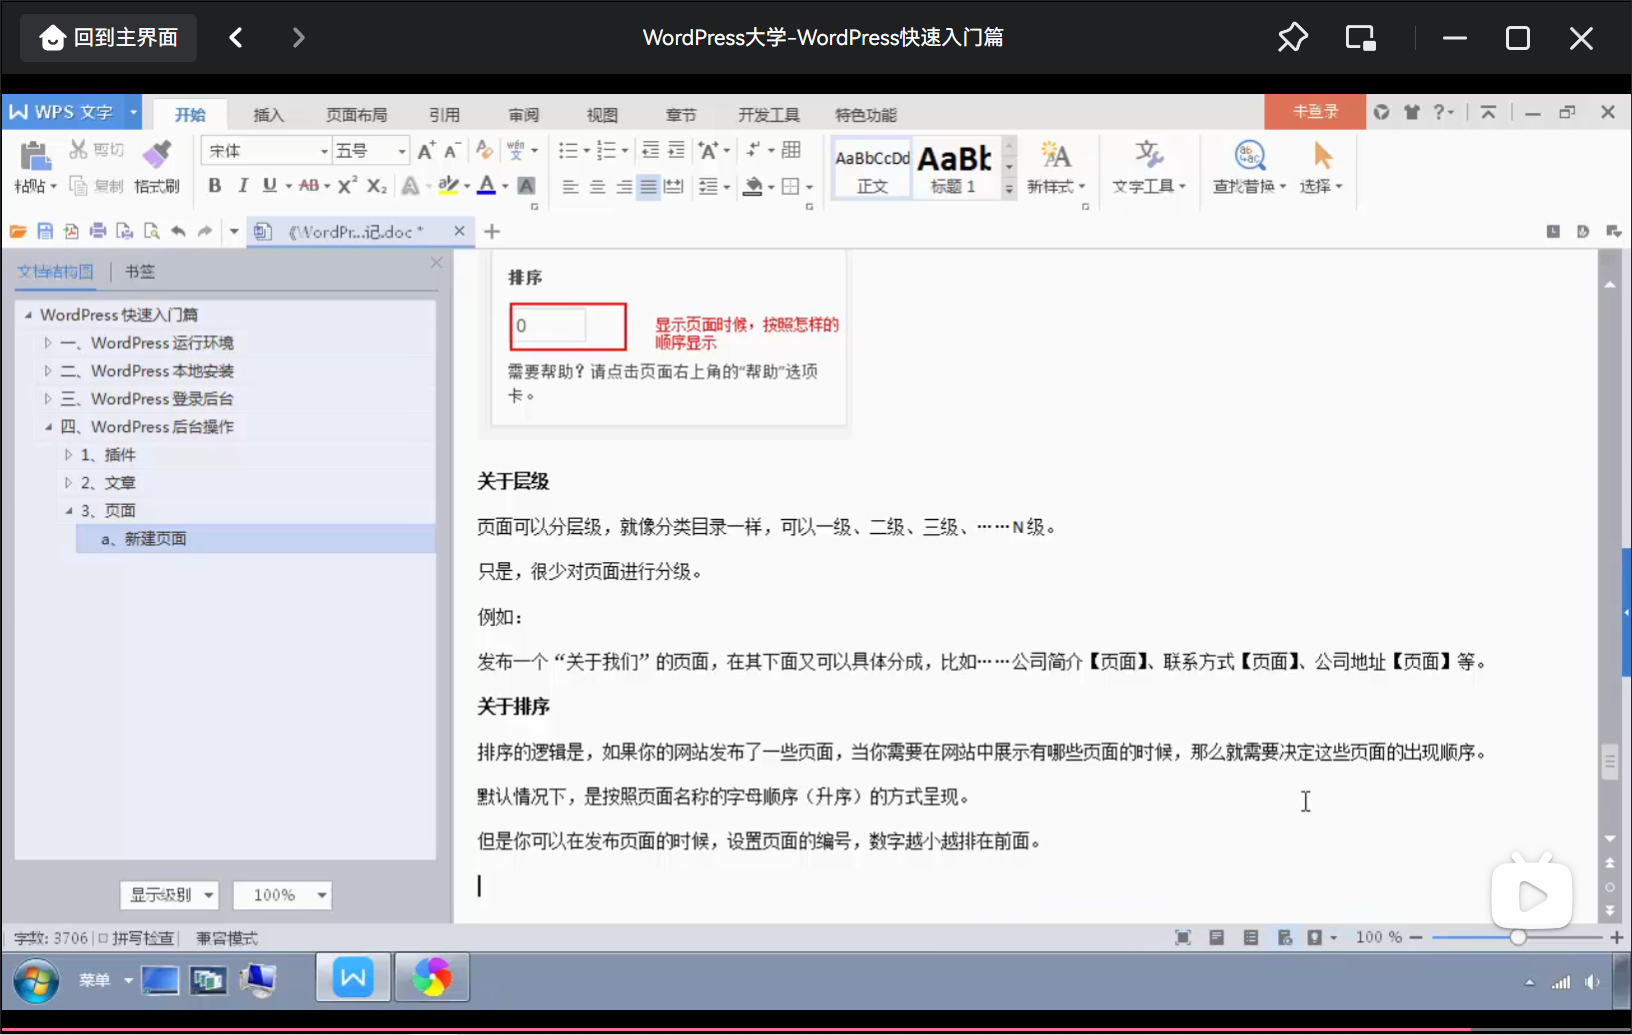
Task: Click the Bold formatting icon
Action: [x=214, y=186]
